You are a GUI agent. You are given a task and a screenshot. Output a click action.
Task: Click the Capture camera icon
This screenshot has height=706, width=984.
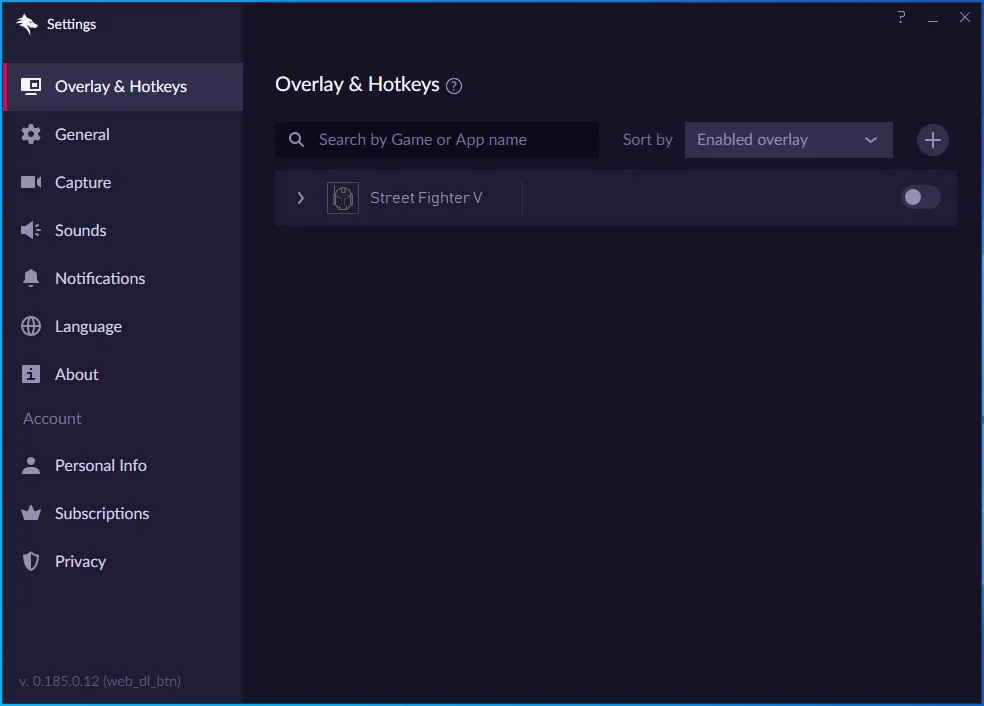point(31,182)
